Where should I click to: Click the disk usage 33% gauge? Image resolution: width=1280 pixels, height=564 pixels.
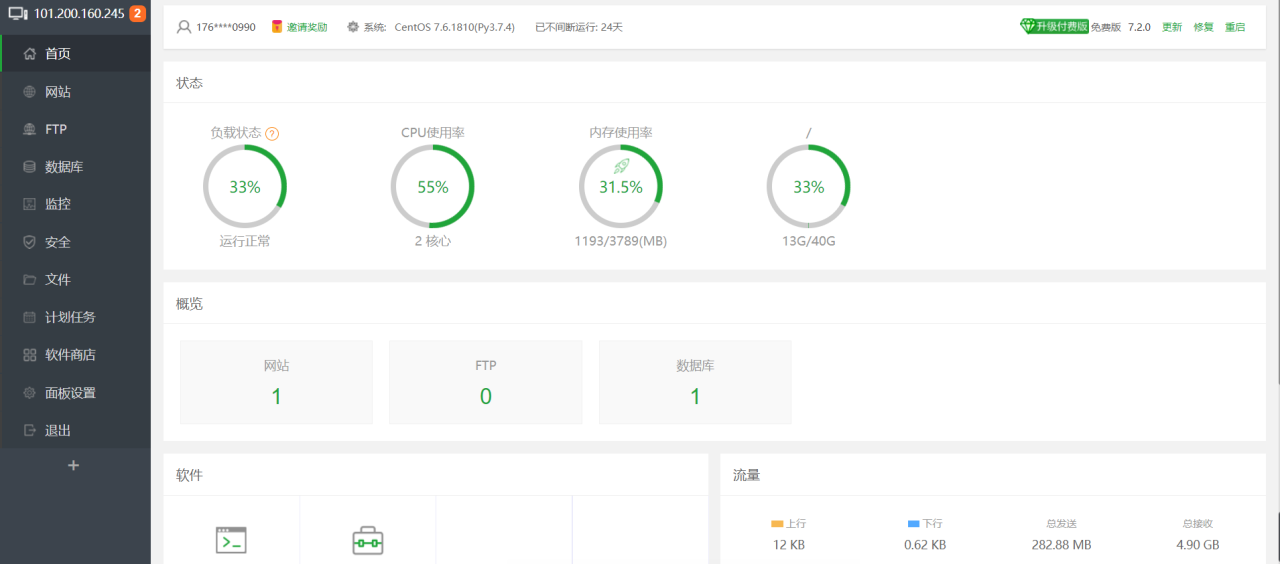(x=808, y=187)
